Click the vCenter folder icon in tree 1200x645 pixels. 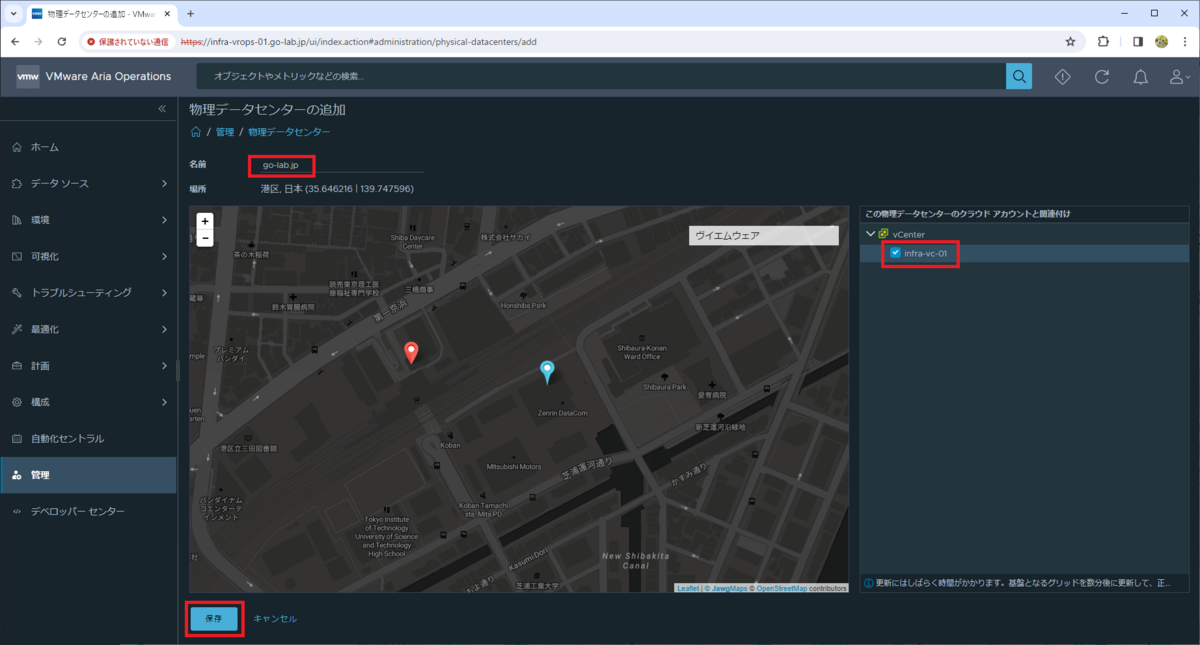click(x=883, y=234)
